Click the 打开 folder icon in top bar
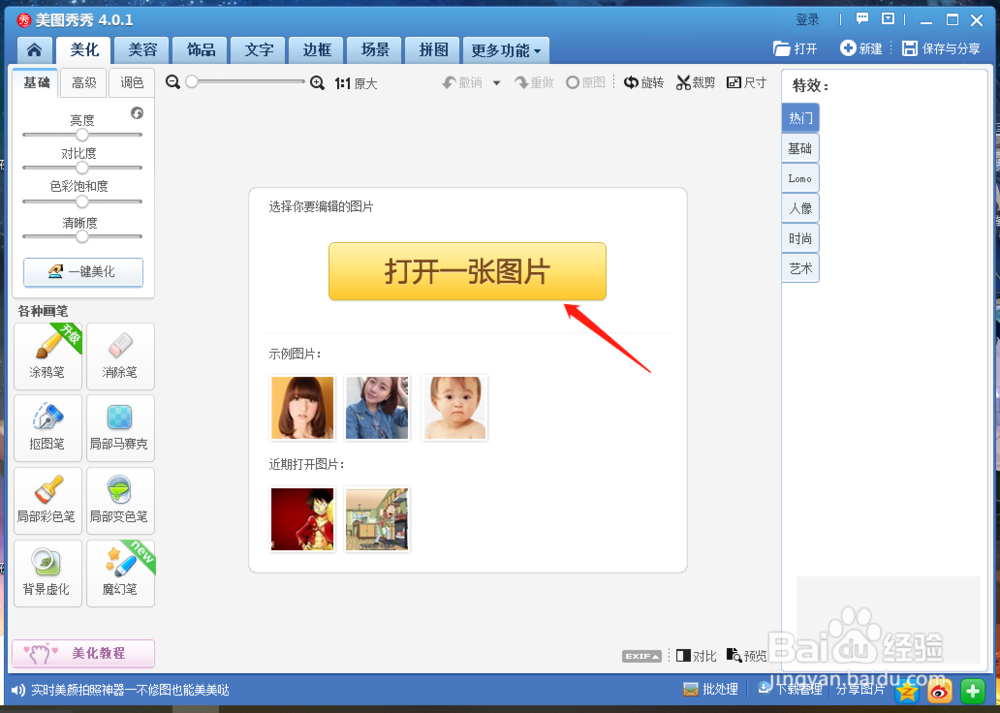This screenshot has height=713, width=1000. 795,48
